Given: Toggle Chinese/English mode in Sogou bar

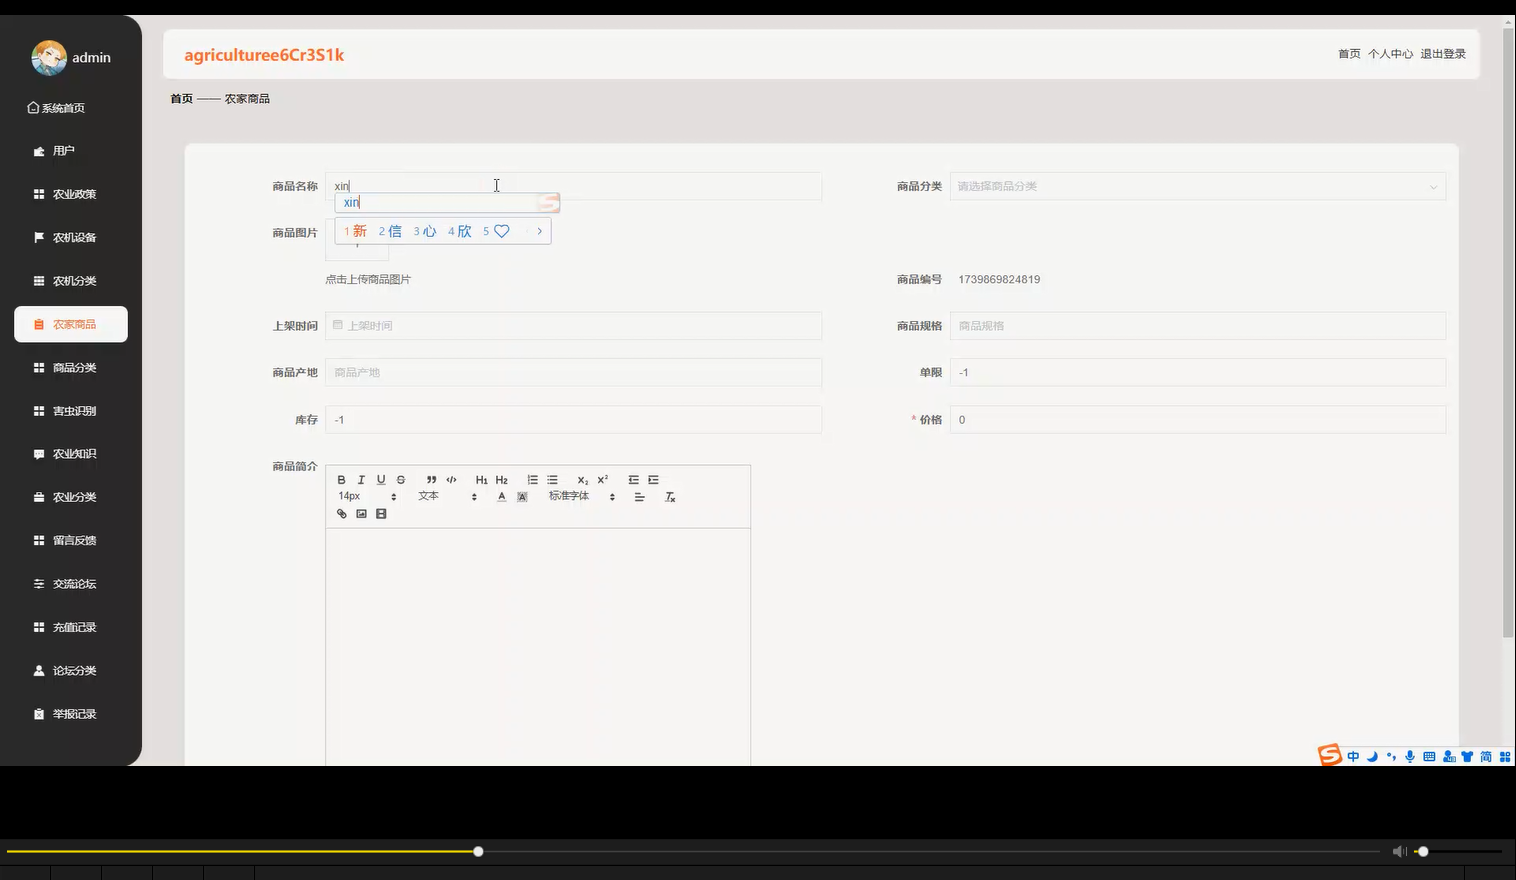Looking at the screenshot, I should (1353, 757).
